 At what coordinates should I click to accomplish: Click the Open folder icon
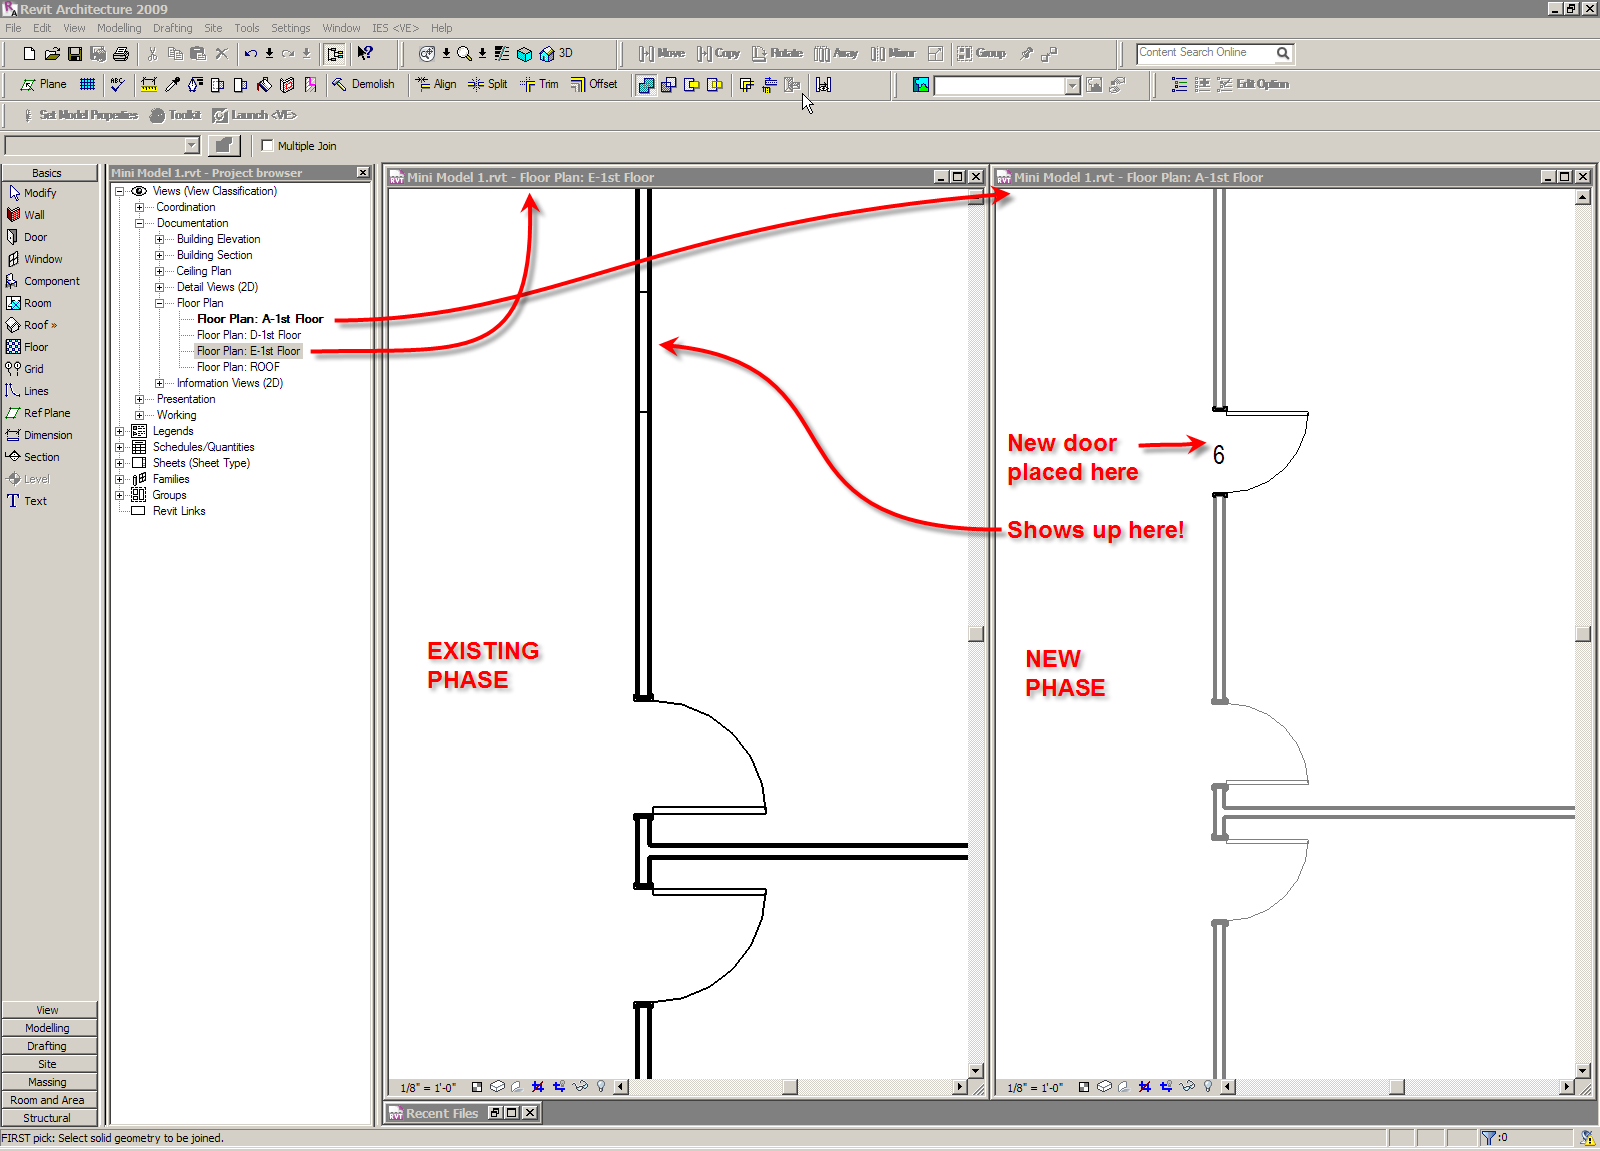pos(52,53)
